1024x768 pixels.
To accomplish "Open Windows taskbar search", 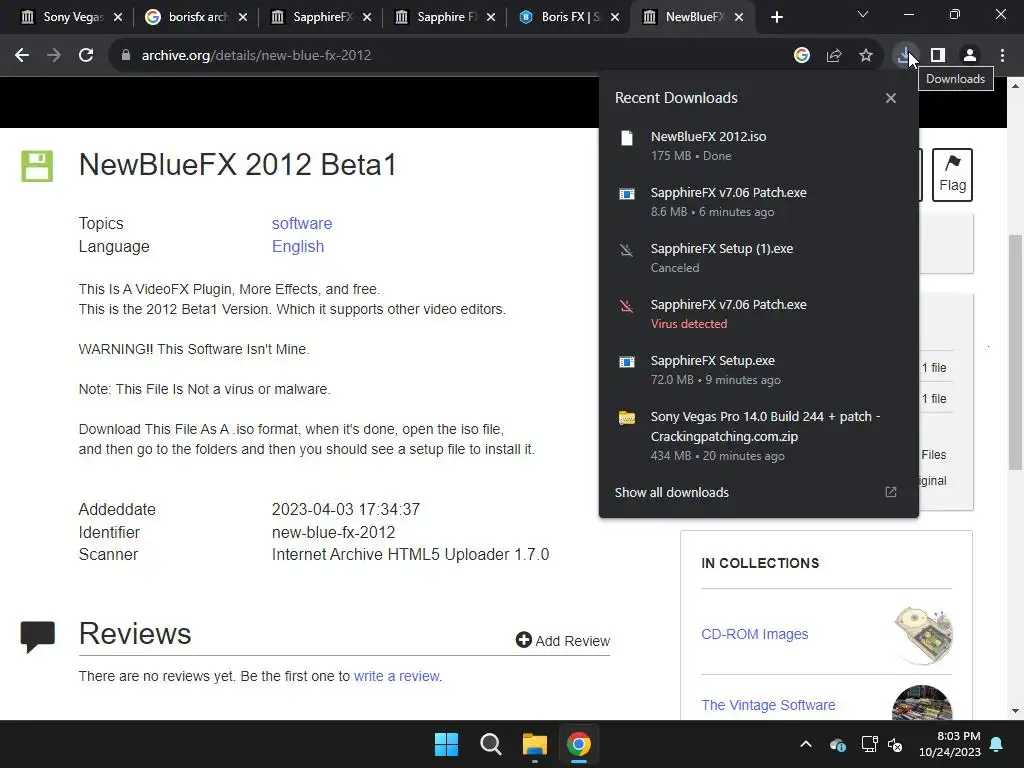I will (490, 744).
